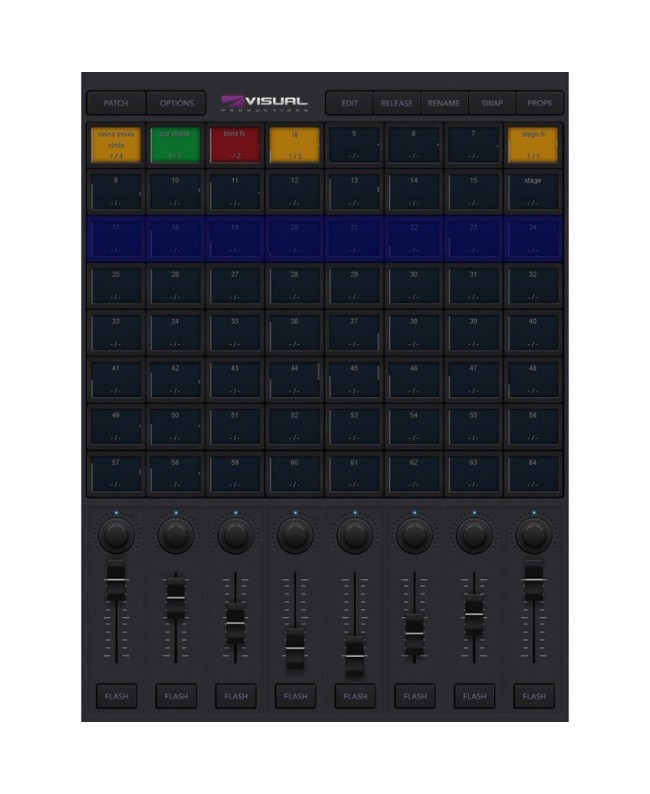Trigger the green 'par chase' cue pad
The height and width of the screenshot is (794, 650).
click(175, 145)
